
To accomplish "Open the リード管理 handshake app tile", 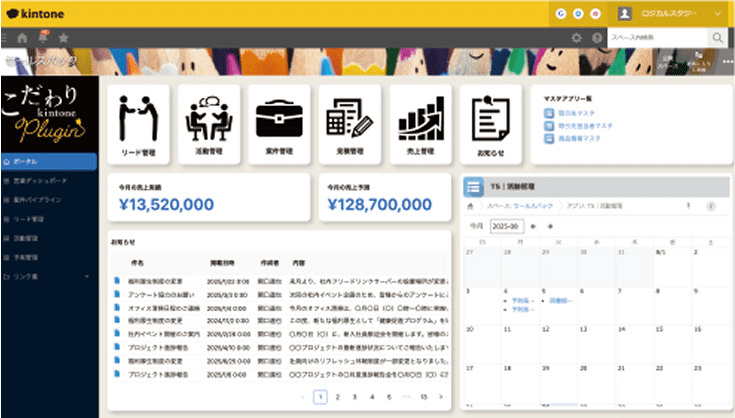I will point(137,124).
